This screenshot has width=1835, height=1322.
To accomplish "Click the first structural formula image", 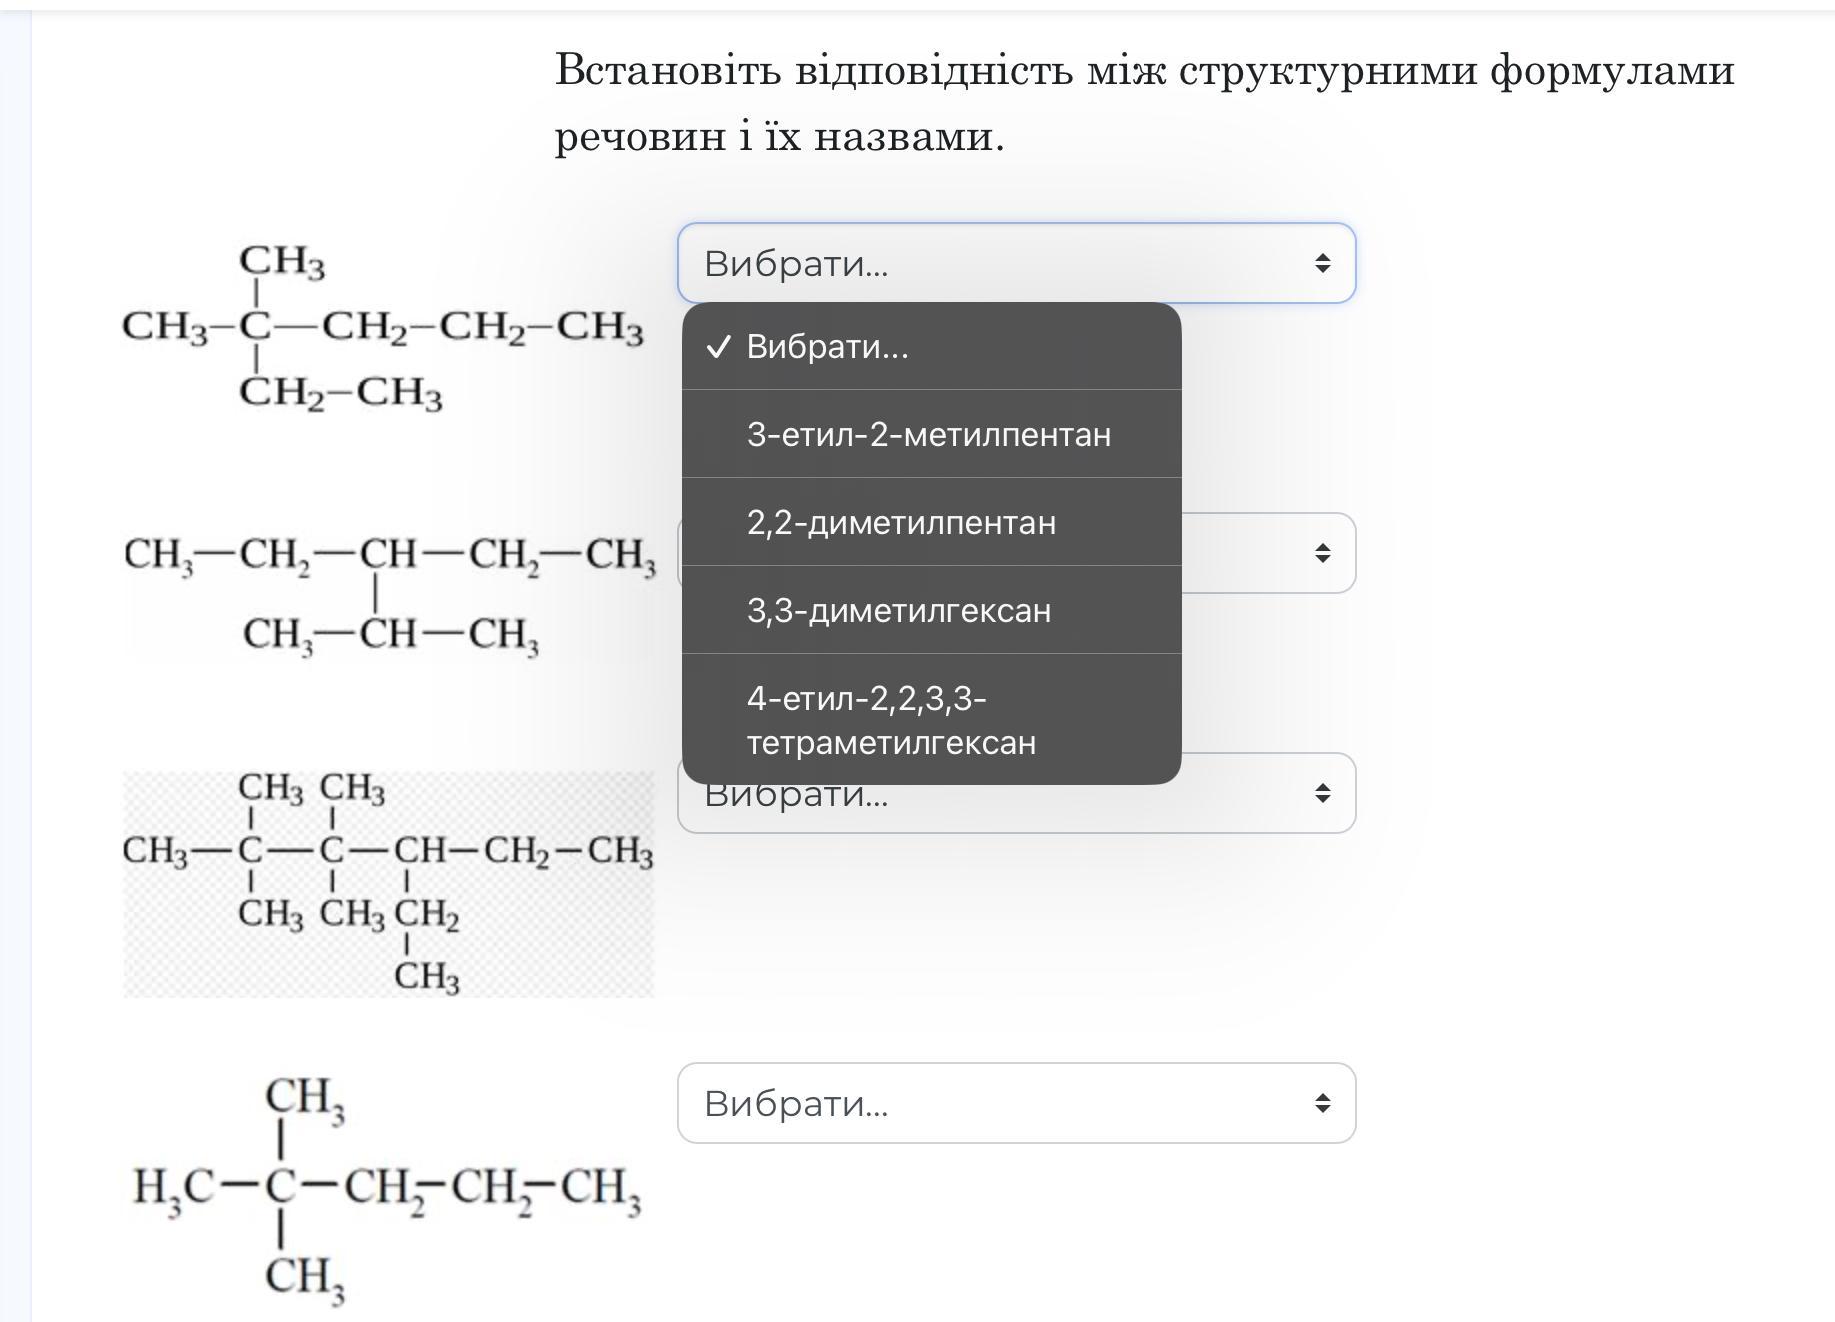I will pos(382,327).
